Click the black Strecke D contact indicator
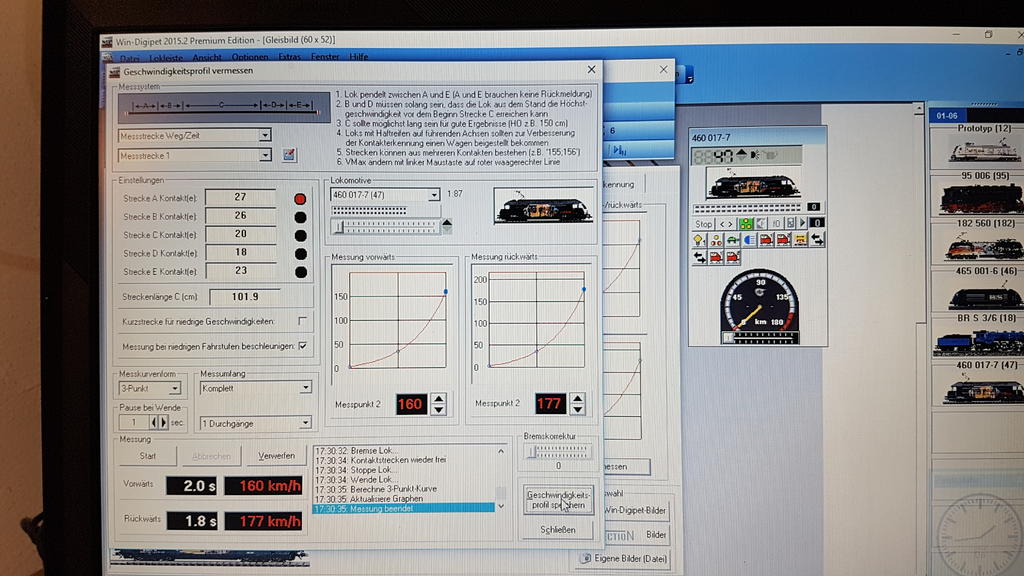 pyautogui.click(x=300, y=254)
